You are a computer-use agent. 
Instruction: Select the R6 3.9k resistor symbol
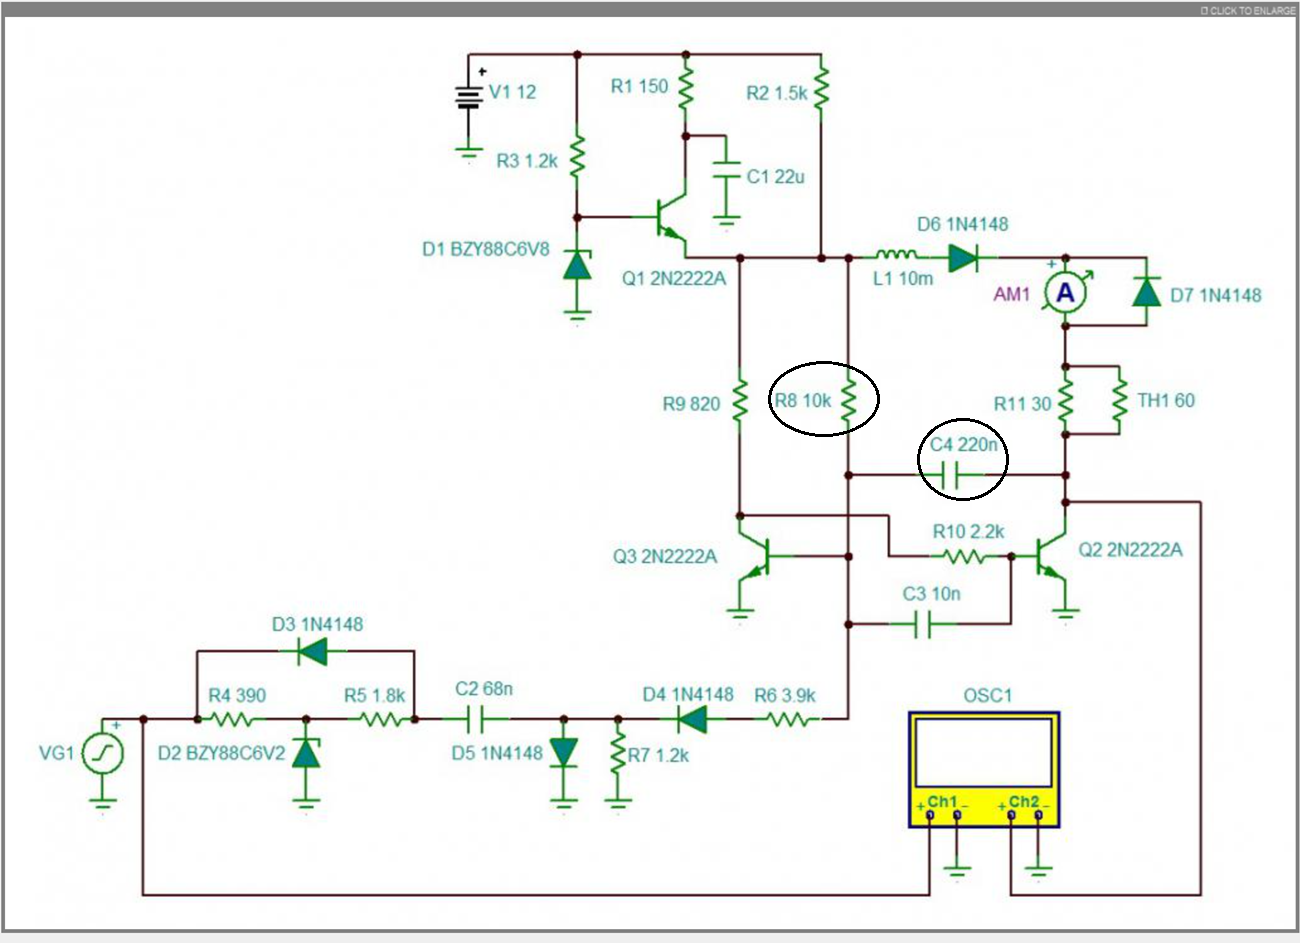click(x=788, y=719)
